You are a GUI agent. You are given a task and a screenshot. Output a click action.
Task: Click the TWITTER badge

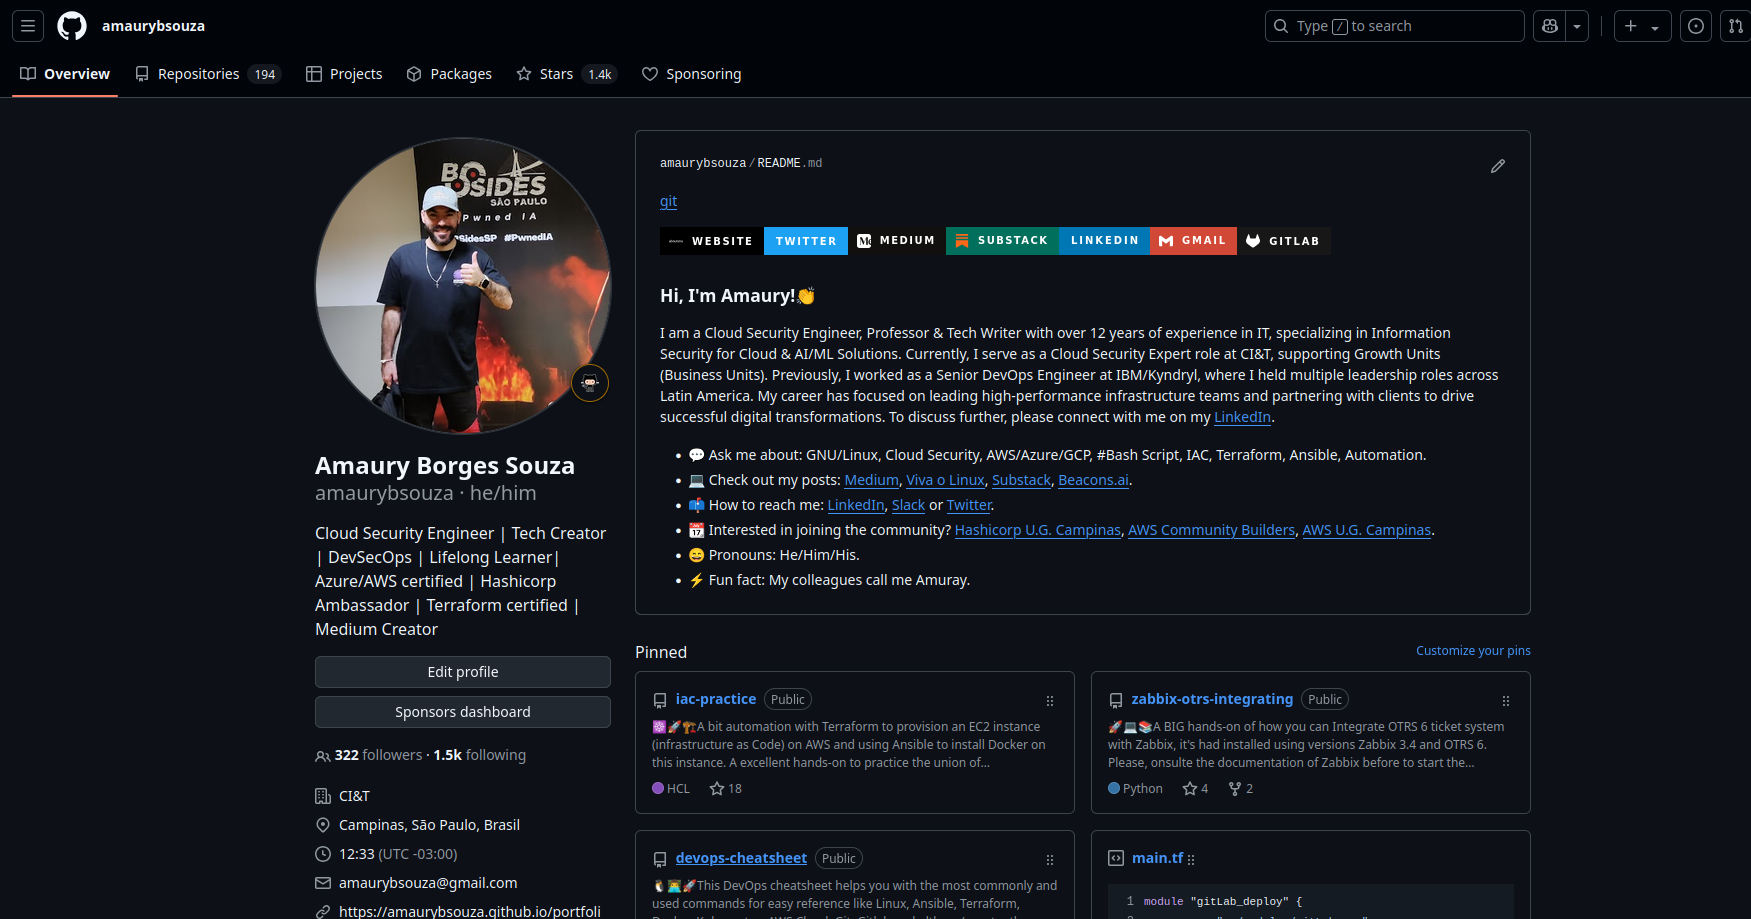[806, 241]
